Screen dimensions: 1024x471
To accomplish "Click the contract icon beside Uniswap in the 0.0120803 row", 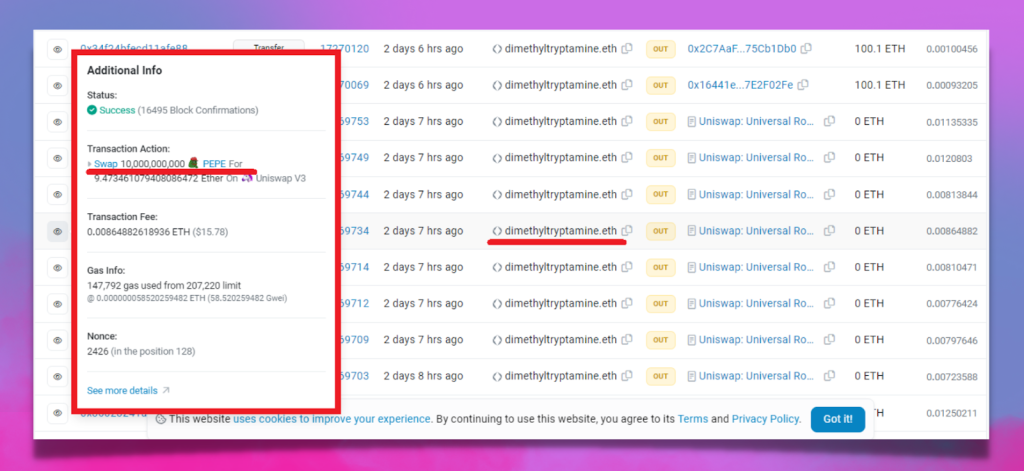I will click(692, 158).
